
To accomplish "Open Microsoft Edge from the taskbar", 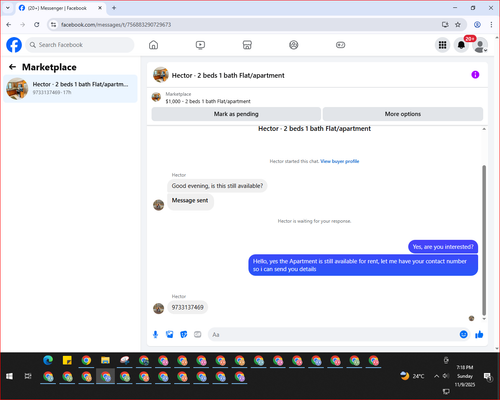I will coord(48,360).
